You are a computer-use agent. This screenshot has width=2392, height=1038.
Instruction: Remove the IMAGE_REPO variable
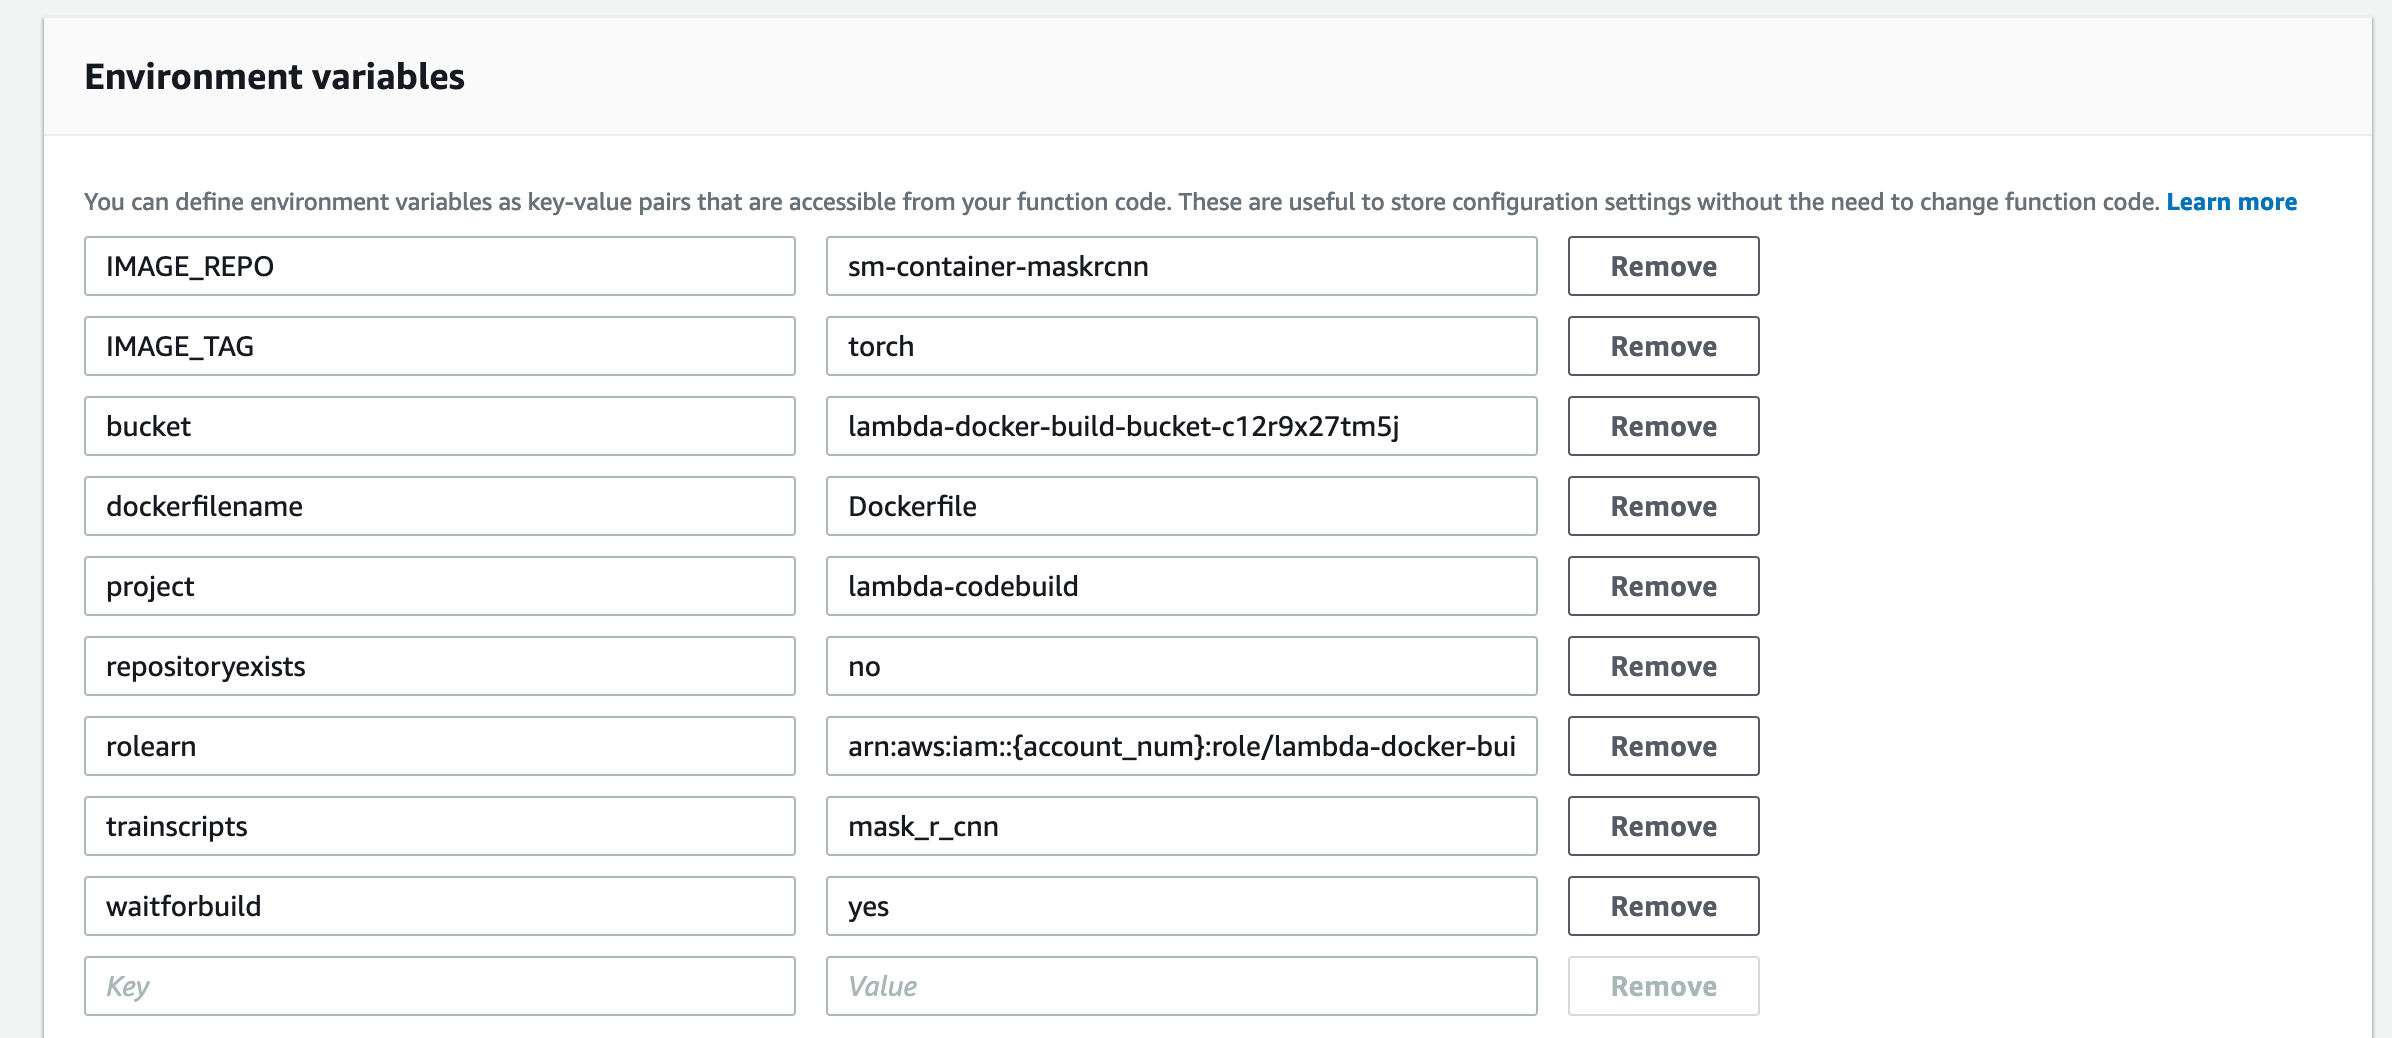[x=1663, y=266]
